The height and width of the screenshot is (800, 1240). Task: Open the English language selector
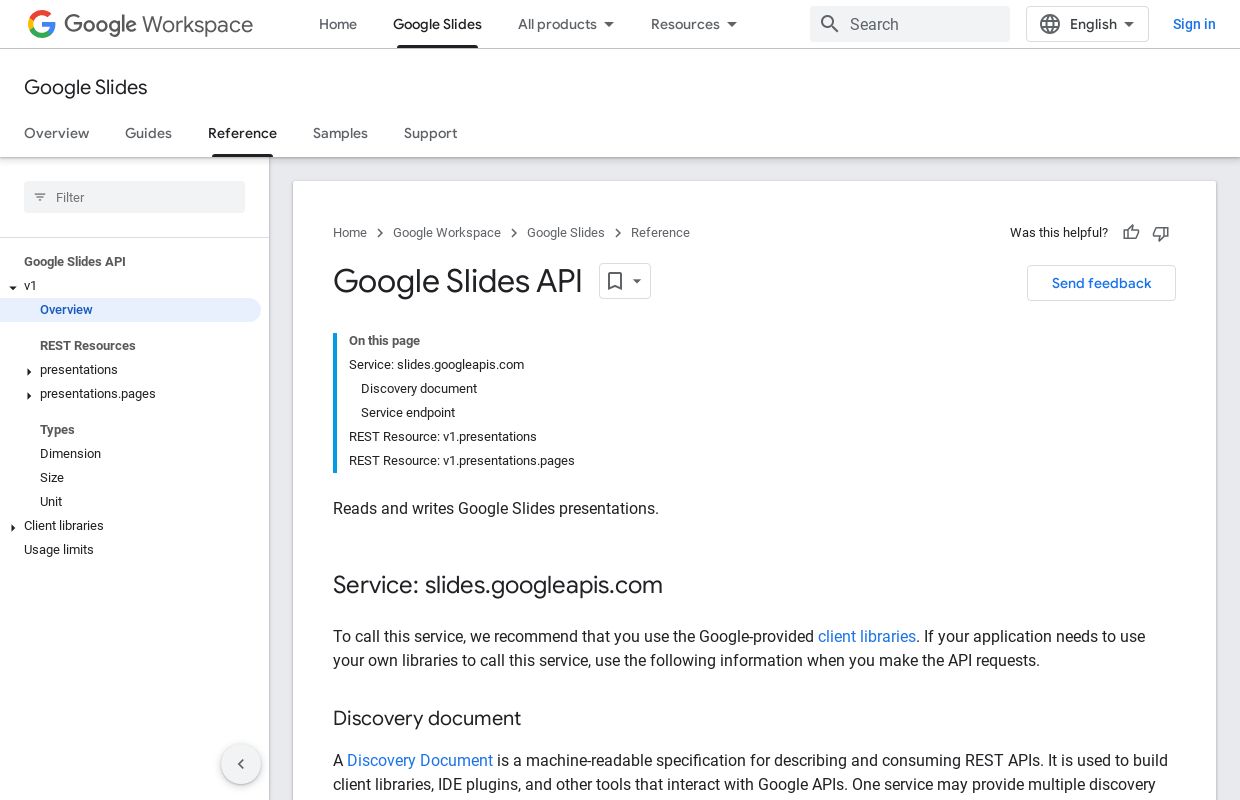click(1087, 24)
